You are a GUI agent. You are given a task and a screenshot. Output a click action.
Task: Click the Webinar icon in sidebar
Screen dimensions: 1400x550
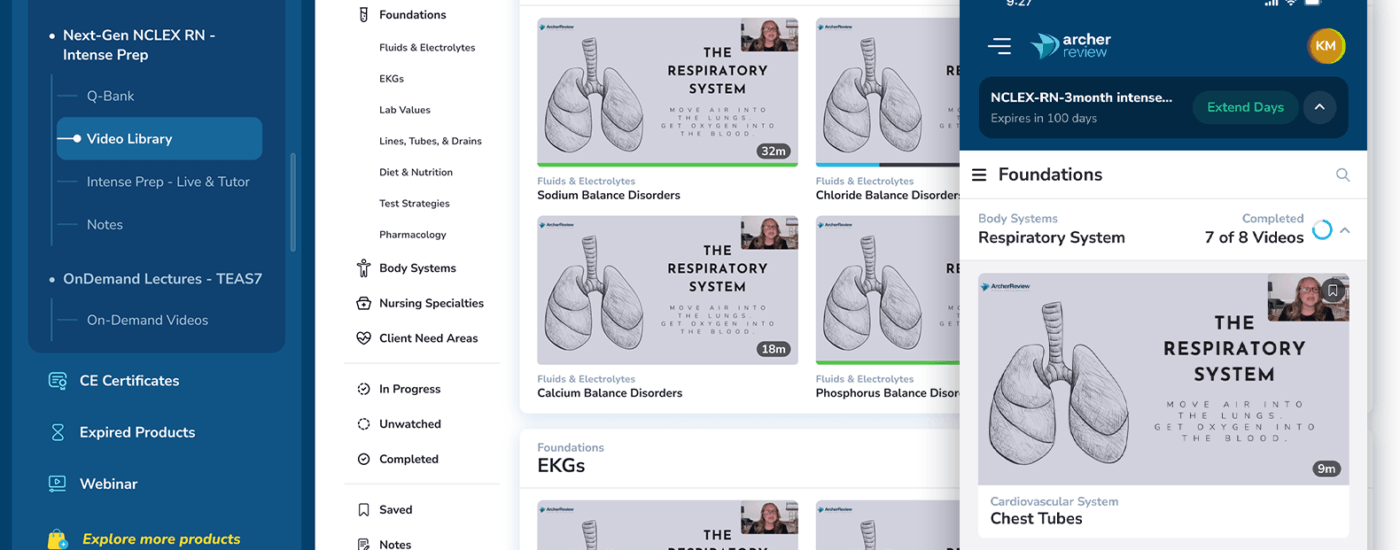pos(58,484)
